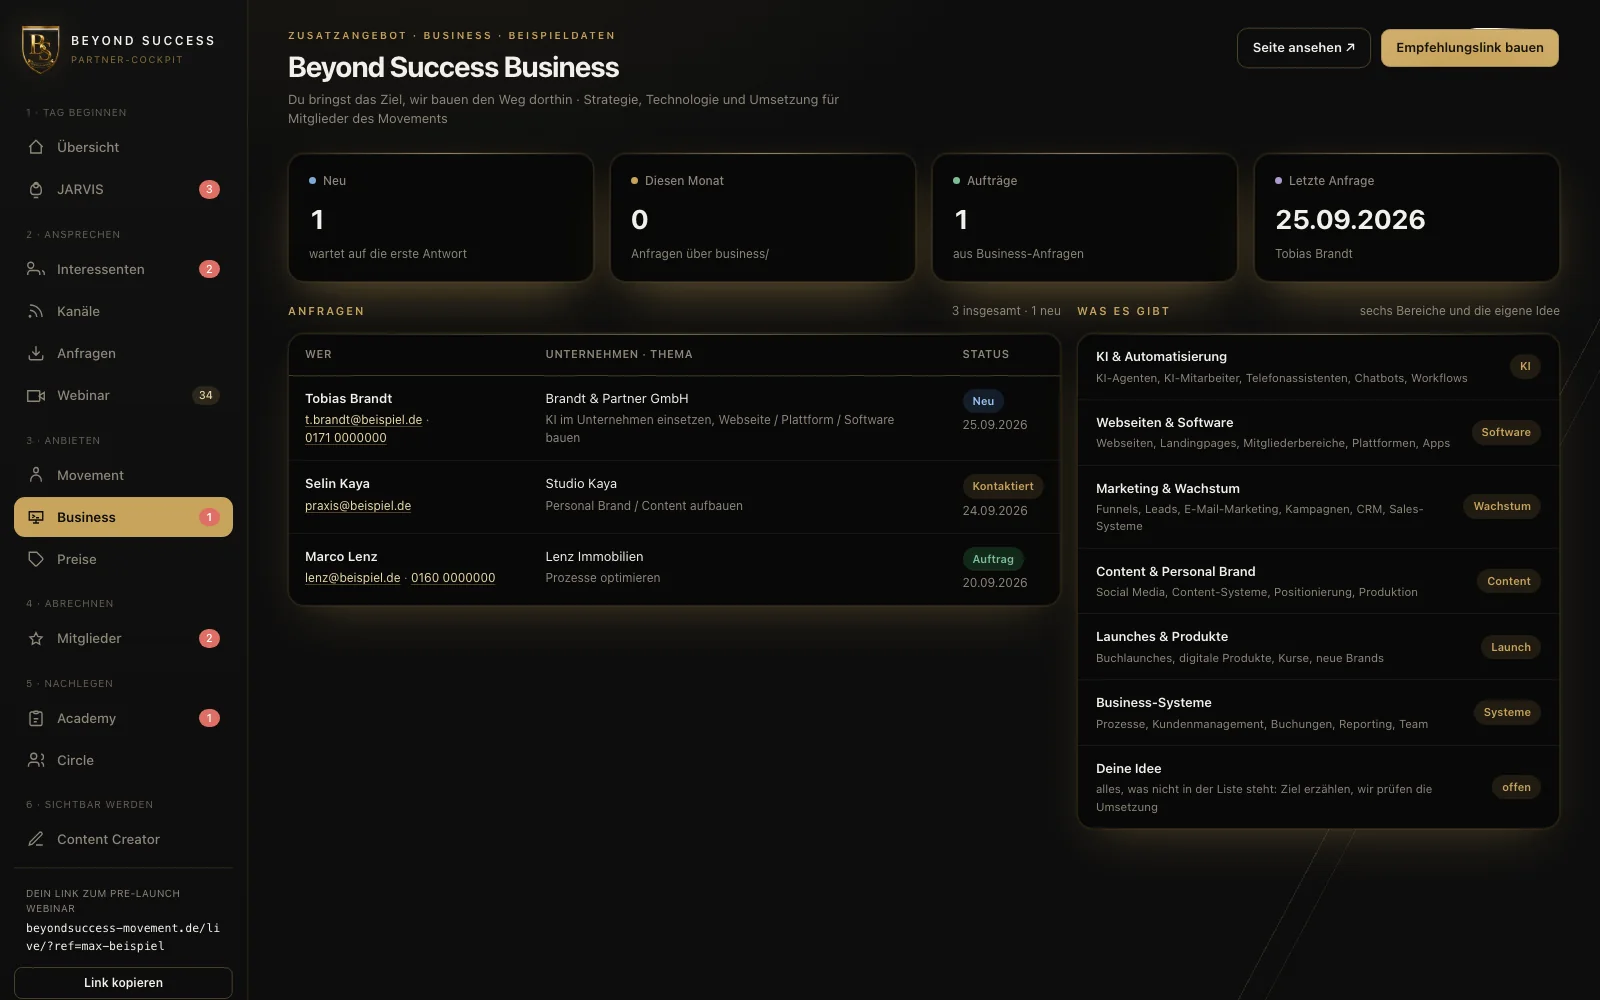
Task: Click the Beyond Success shield logo
Action: click(41, 49)
